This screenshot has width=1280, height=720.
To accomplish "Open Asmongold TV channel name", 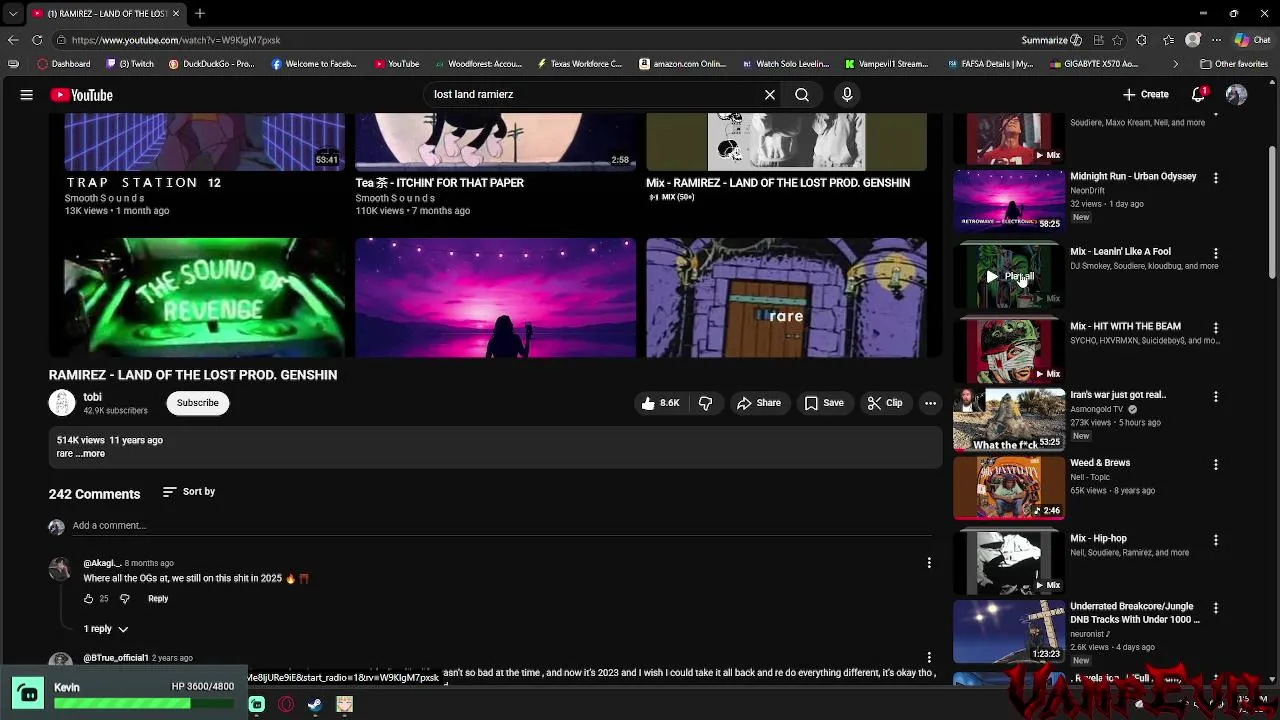I will coord(1097,409).
